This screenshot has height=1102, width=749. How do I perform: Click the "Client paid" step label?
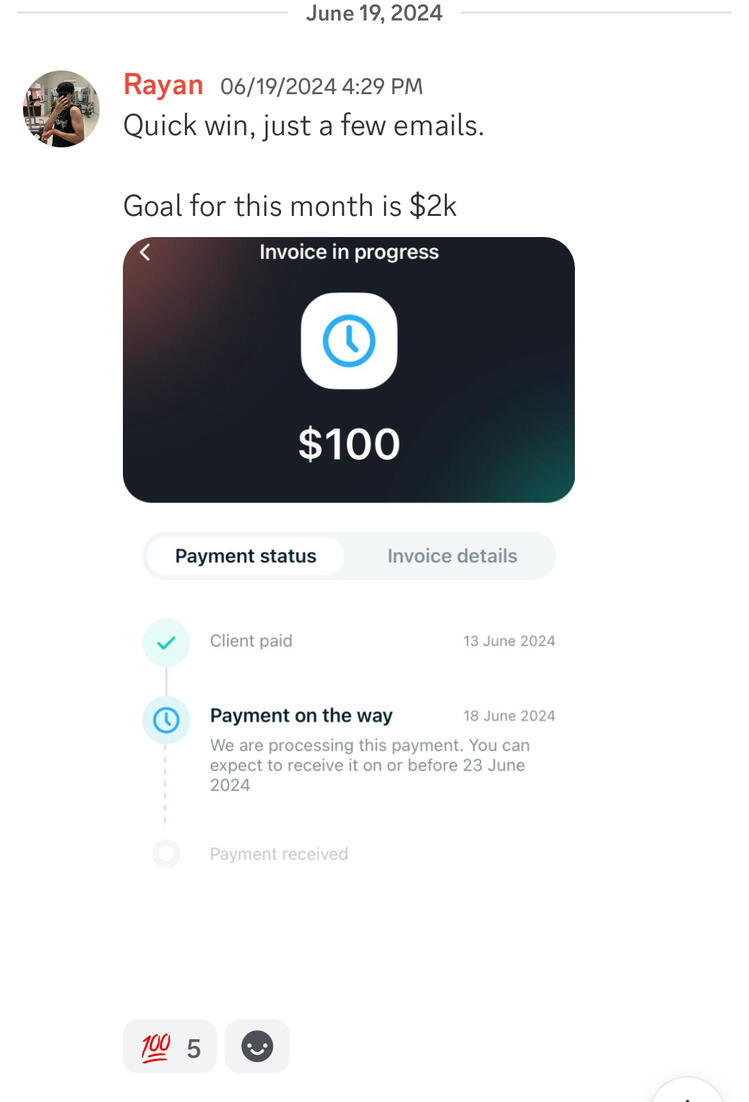[251, 641]
